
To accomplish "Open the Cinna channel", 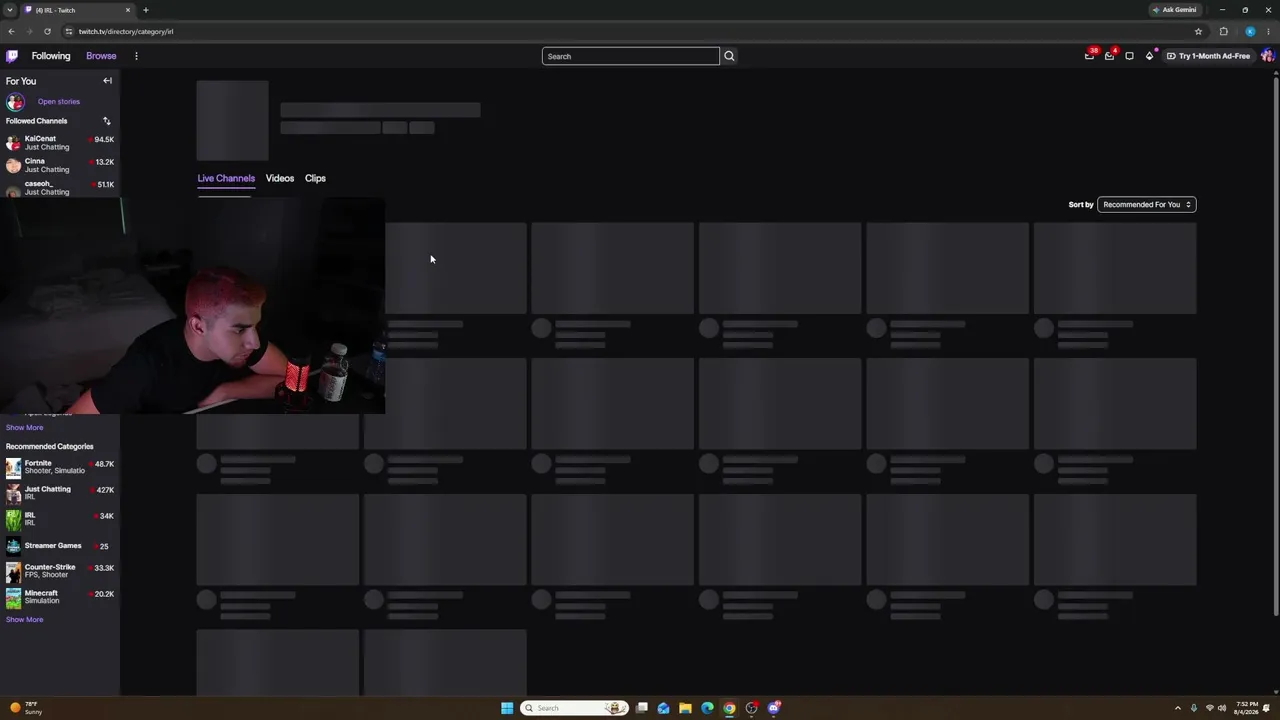I will [x=60, y=165].
